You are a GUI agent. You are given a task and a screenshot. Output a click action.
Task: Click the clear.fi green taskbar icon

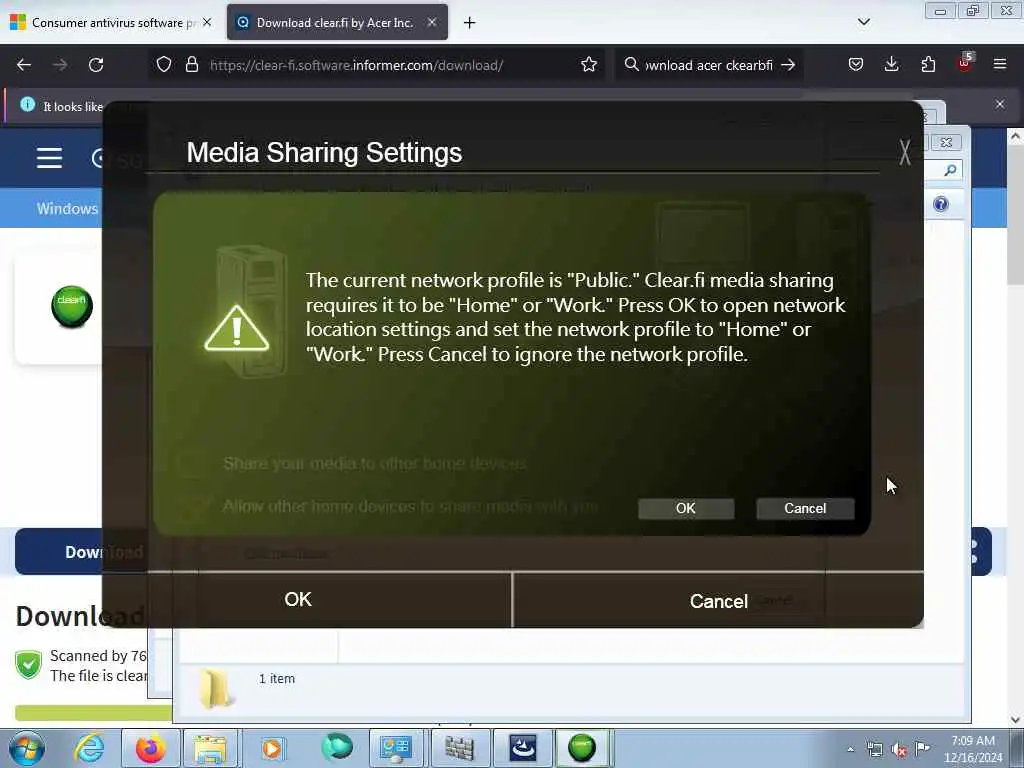coord(582,748)
